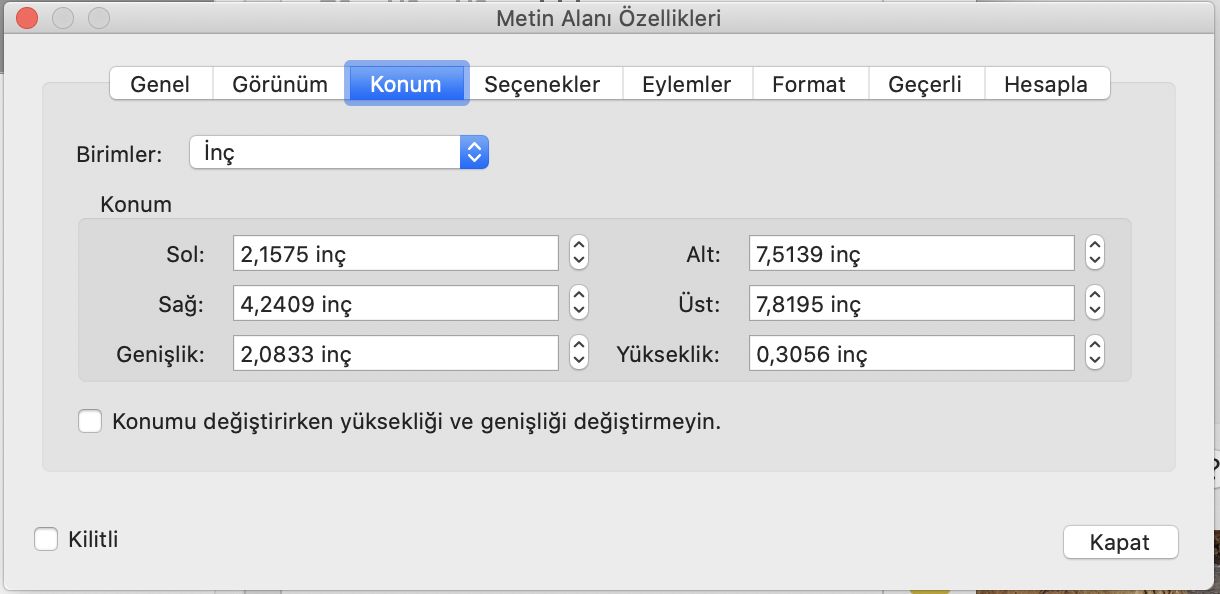Switch to the Genel tab
Viewport: 1220px width, 594px height.
click(160, 84)
